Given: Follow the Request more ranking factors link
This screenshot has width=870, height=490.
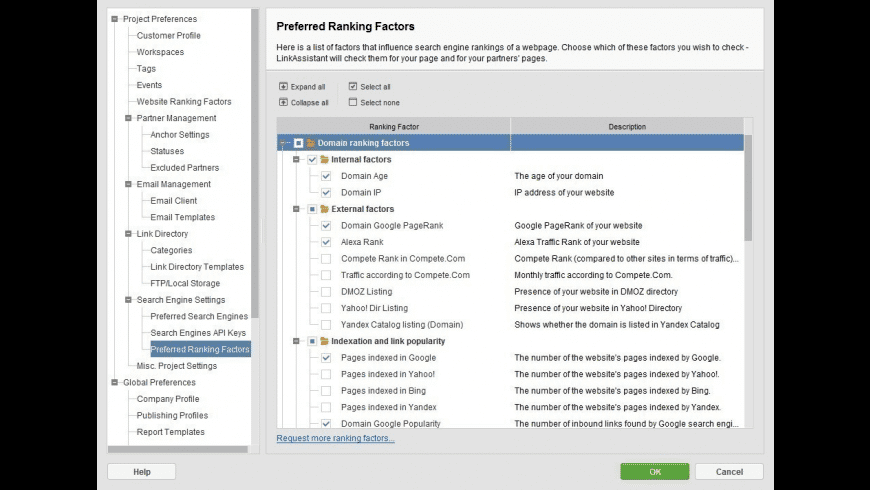Looking at the screenshot, I should coord(335,439).
